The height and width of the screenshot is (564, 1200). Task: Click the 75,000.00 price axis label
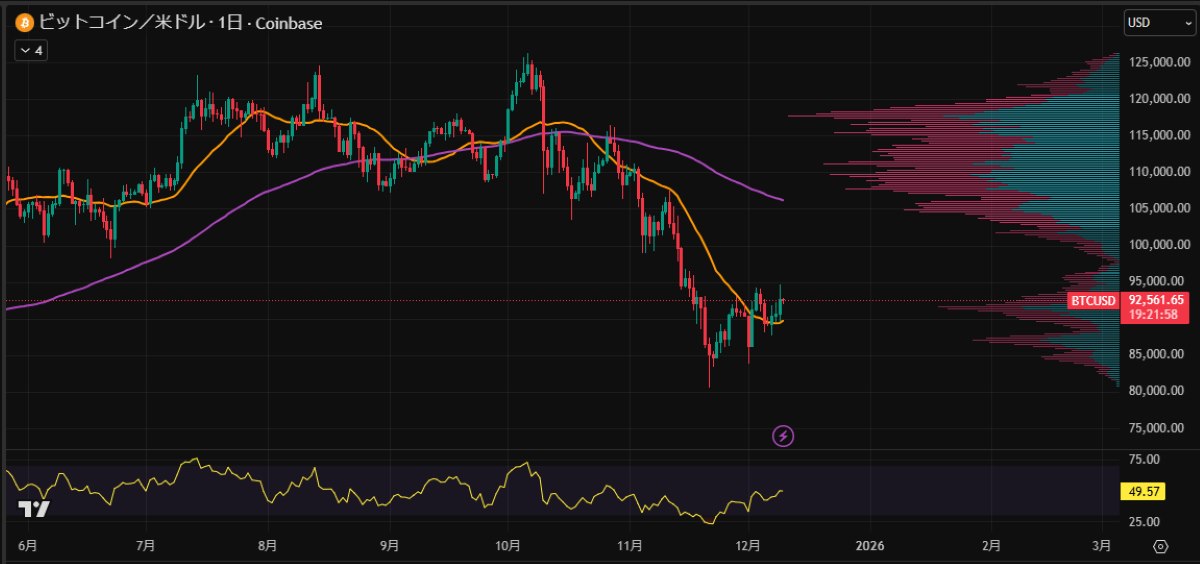click(1157, 427)
